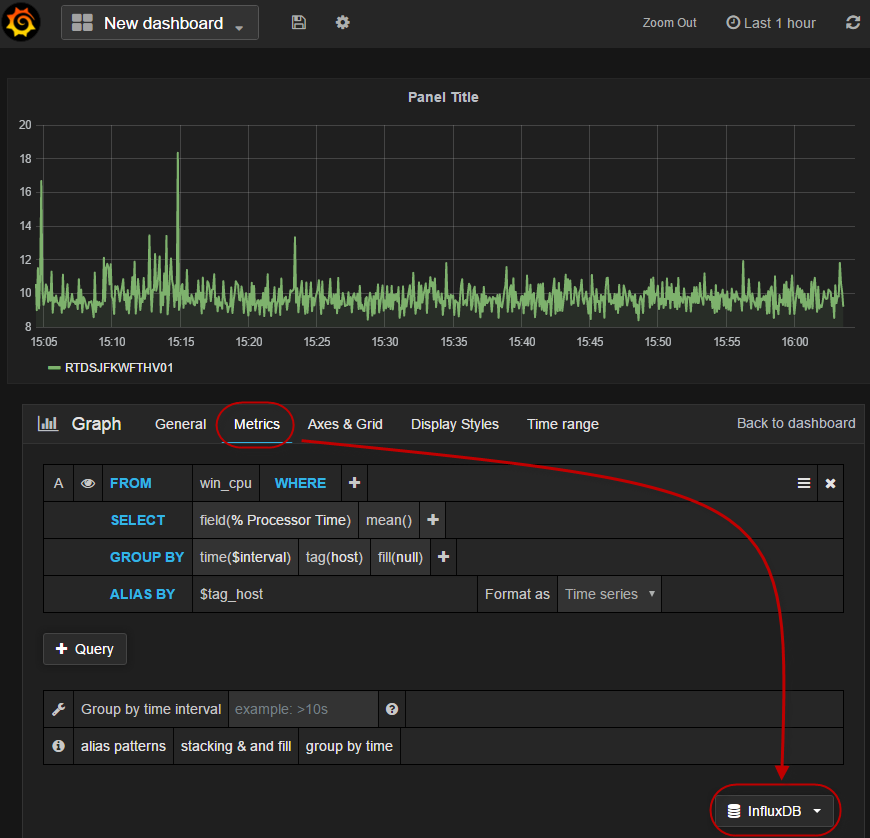Add a WHERE condition plus icon
The width and height of the screenshot is (870, 838).
tap(354, 483)
